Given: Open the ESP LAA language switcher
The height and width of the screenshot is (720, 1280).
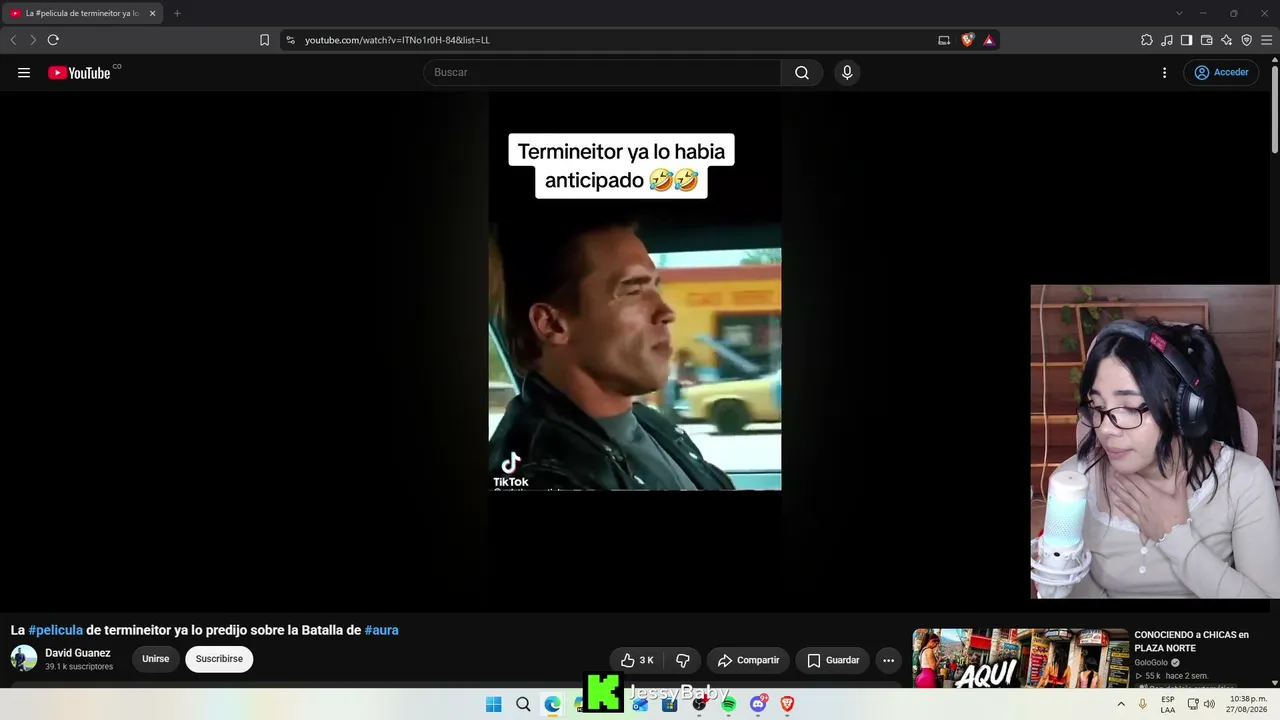Looking at the screenshot, I should pyautogui.click(x=1168, y=704).
